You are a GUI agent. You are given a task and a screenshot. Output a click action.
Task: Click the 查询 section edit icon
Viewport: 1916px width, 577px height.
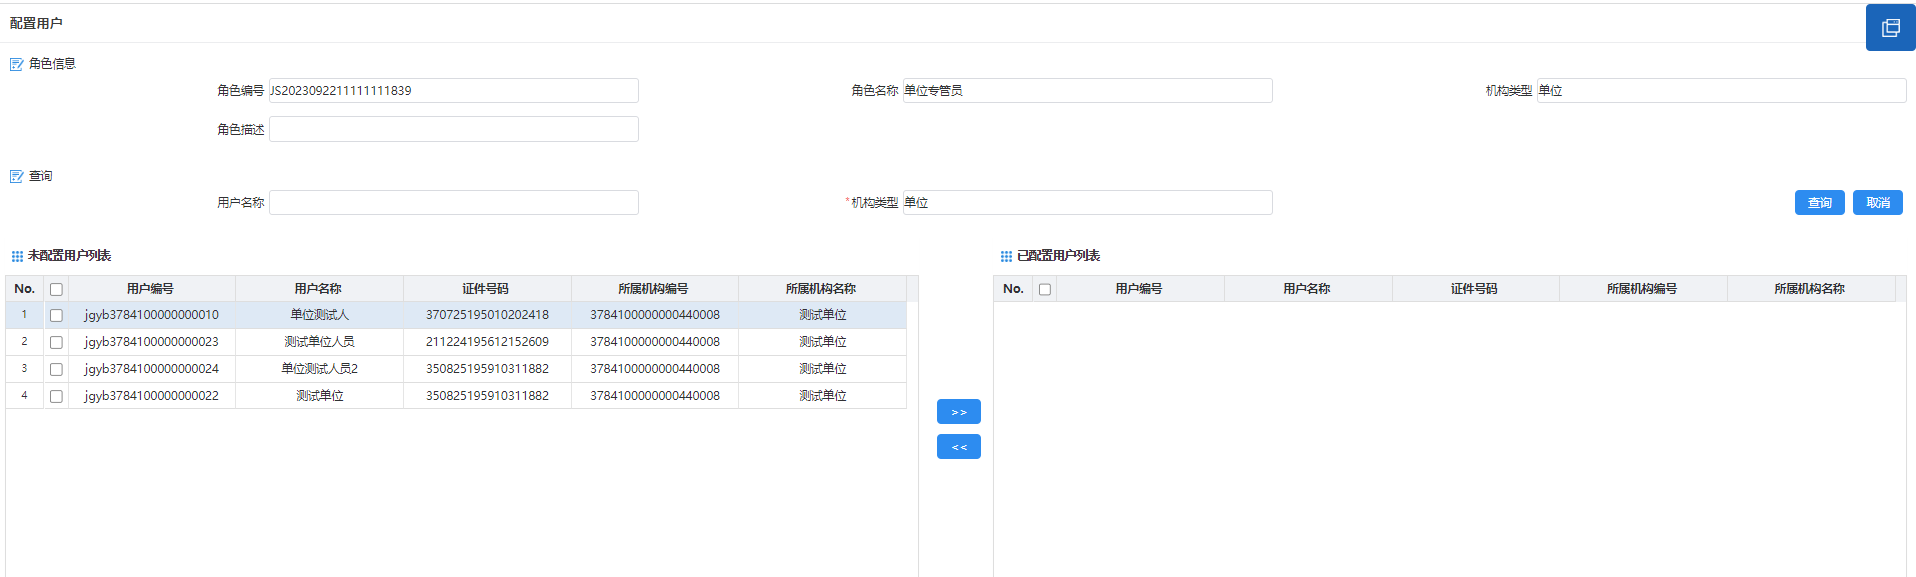click(x=16, y=176)
